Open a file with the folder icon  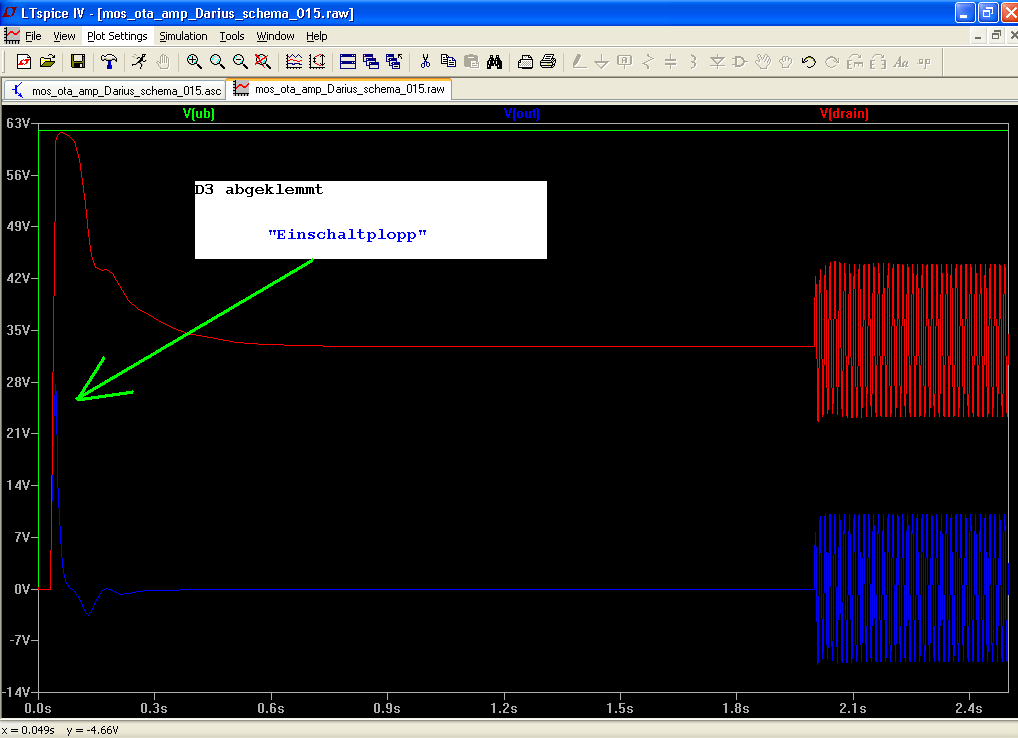pyautogui.click(x=47, y=62)
